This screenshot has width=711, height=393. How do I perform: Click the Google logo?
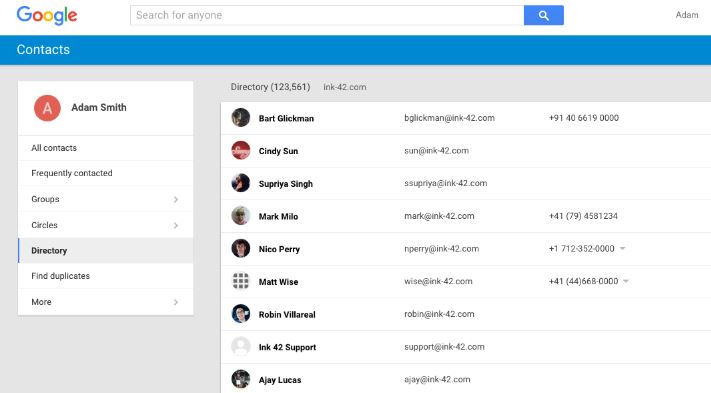pos(47,15)
